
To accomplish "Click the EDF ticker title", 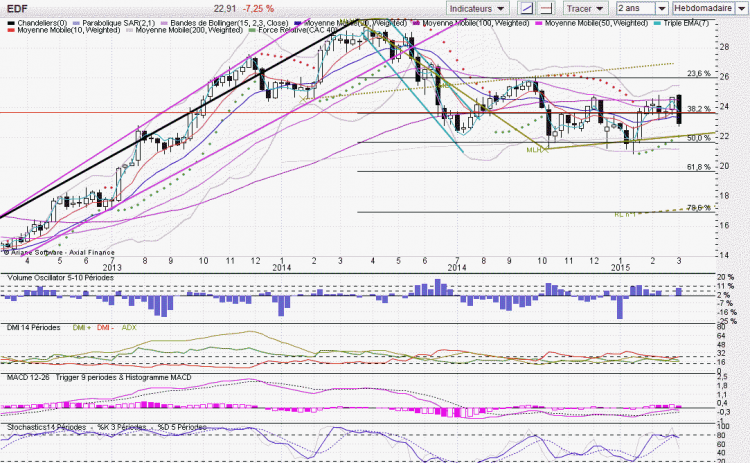I will click(x=17, y=9).
